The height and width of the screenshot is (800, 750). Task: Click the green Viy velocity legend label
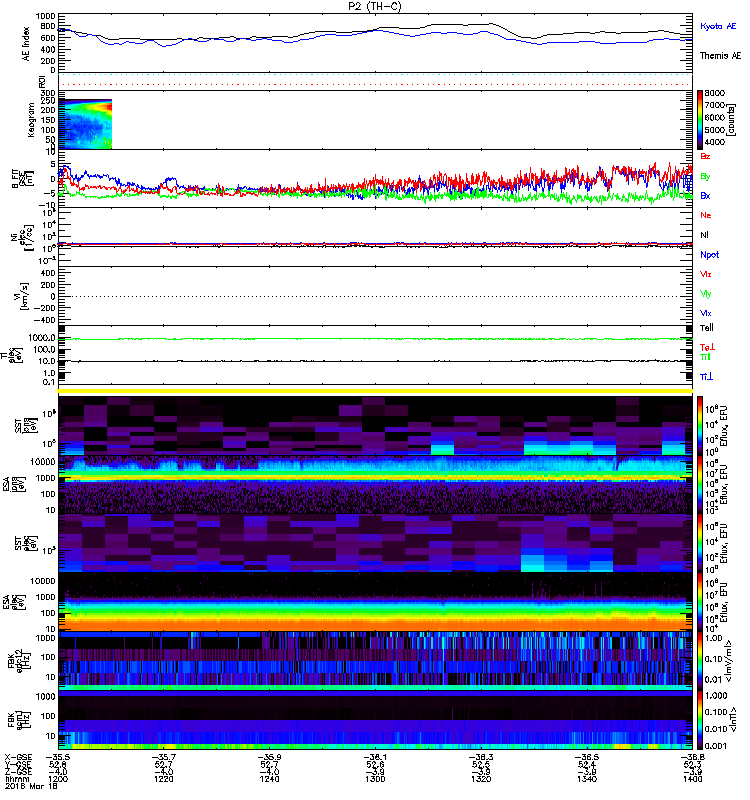click(706, 294)
